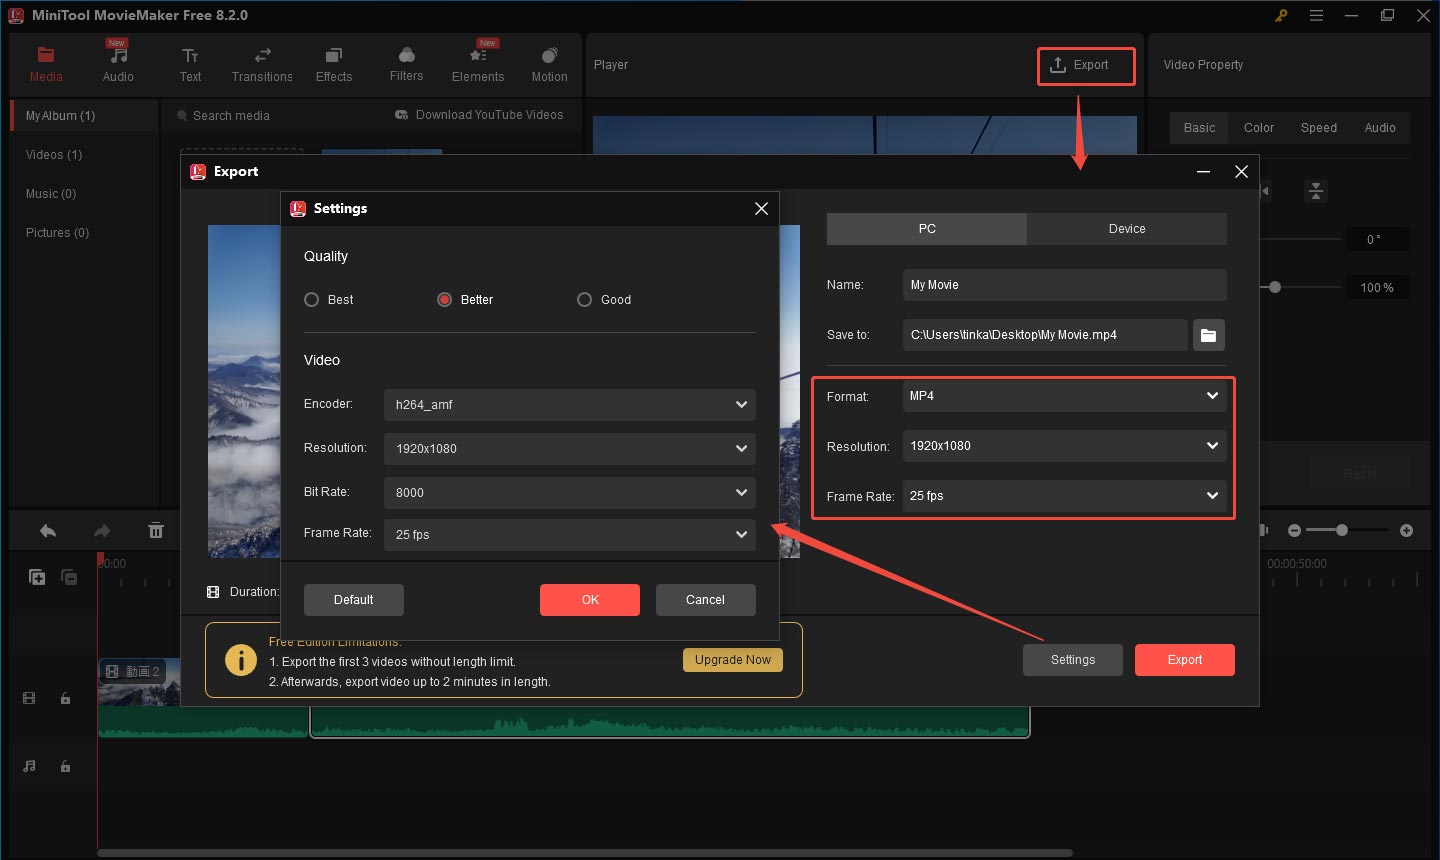This screenshot has height=860, width=1440.
Task: Open the Text tool tab
Action: 190,65
